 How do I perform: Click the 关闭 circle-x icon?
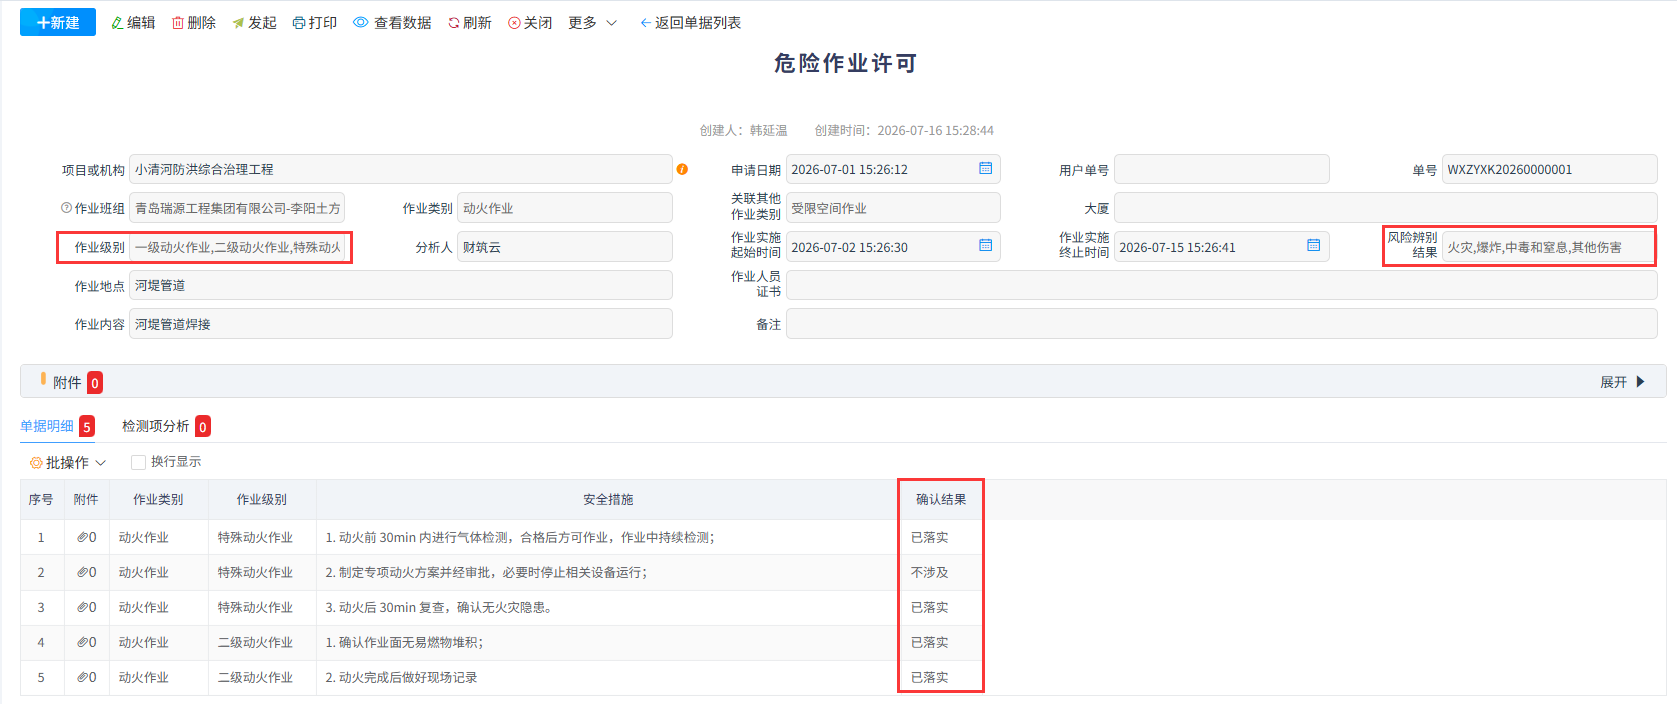(x=514, y=23)
